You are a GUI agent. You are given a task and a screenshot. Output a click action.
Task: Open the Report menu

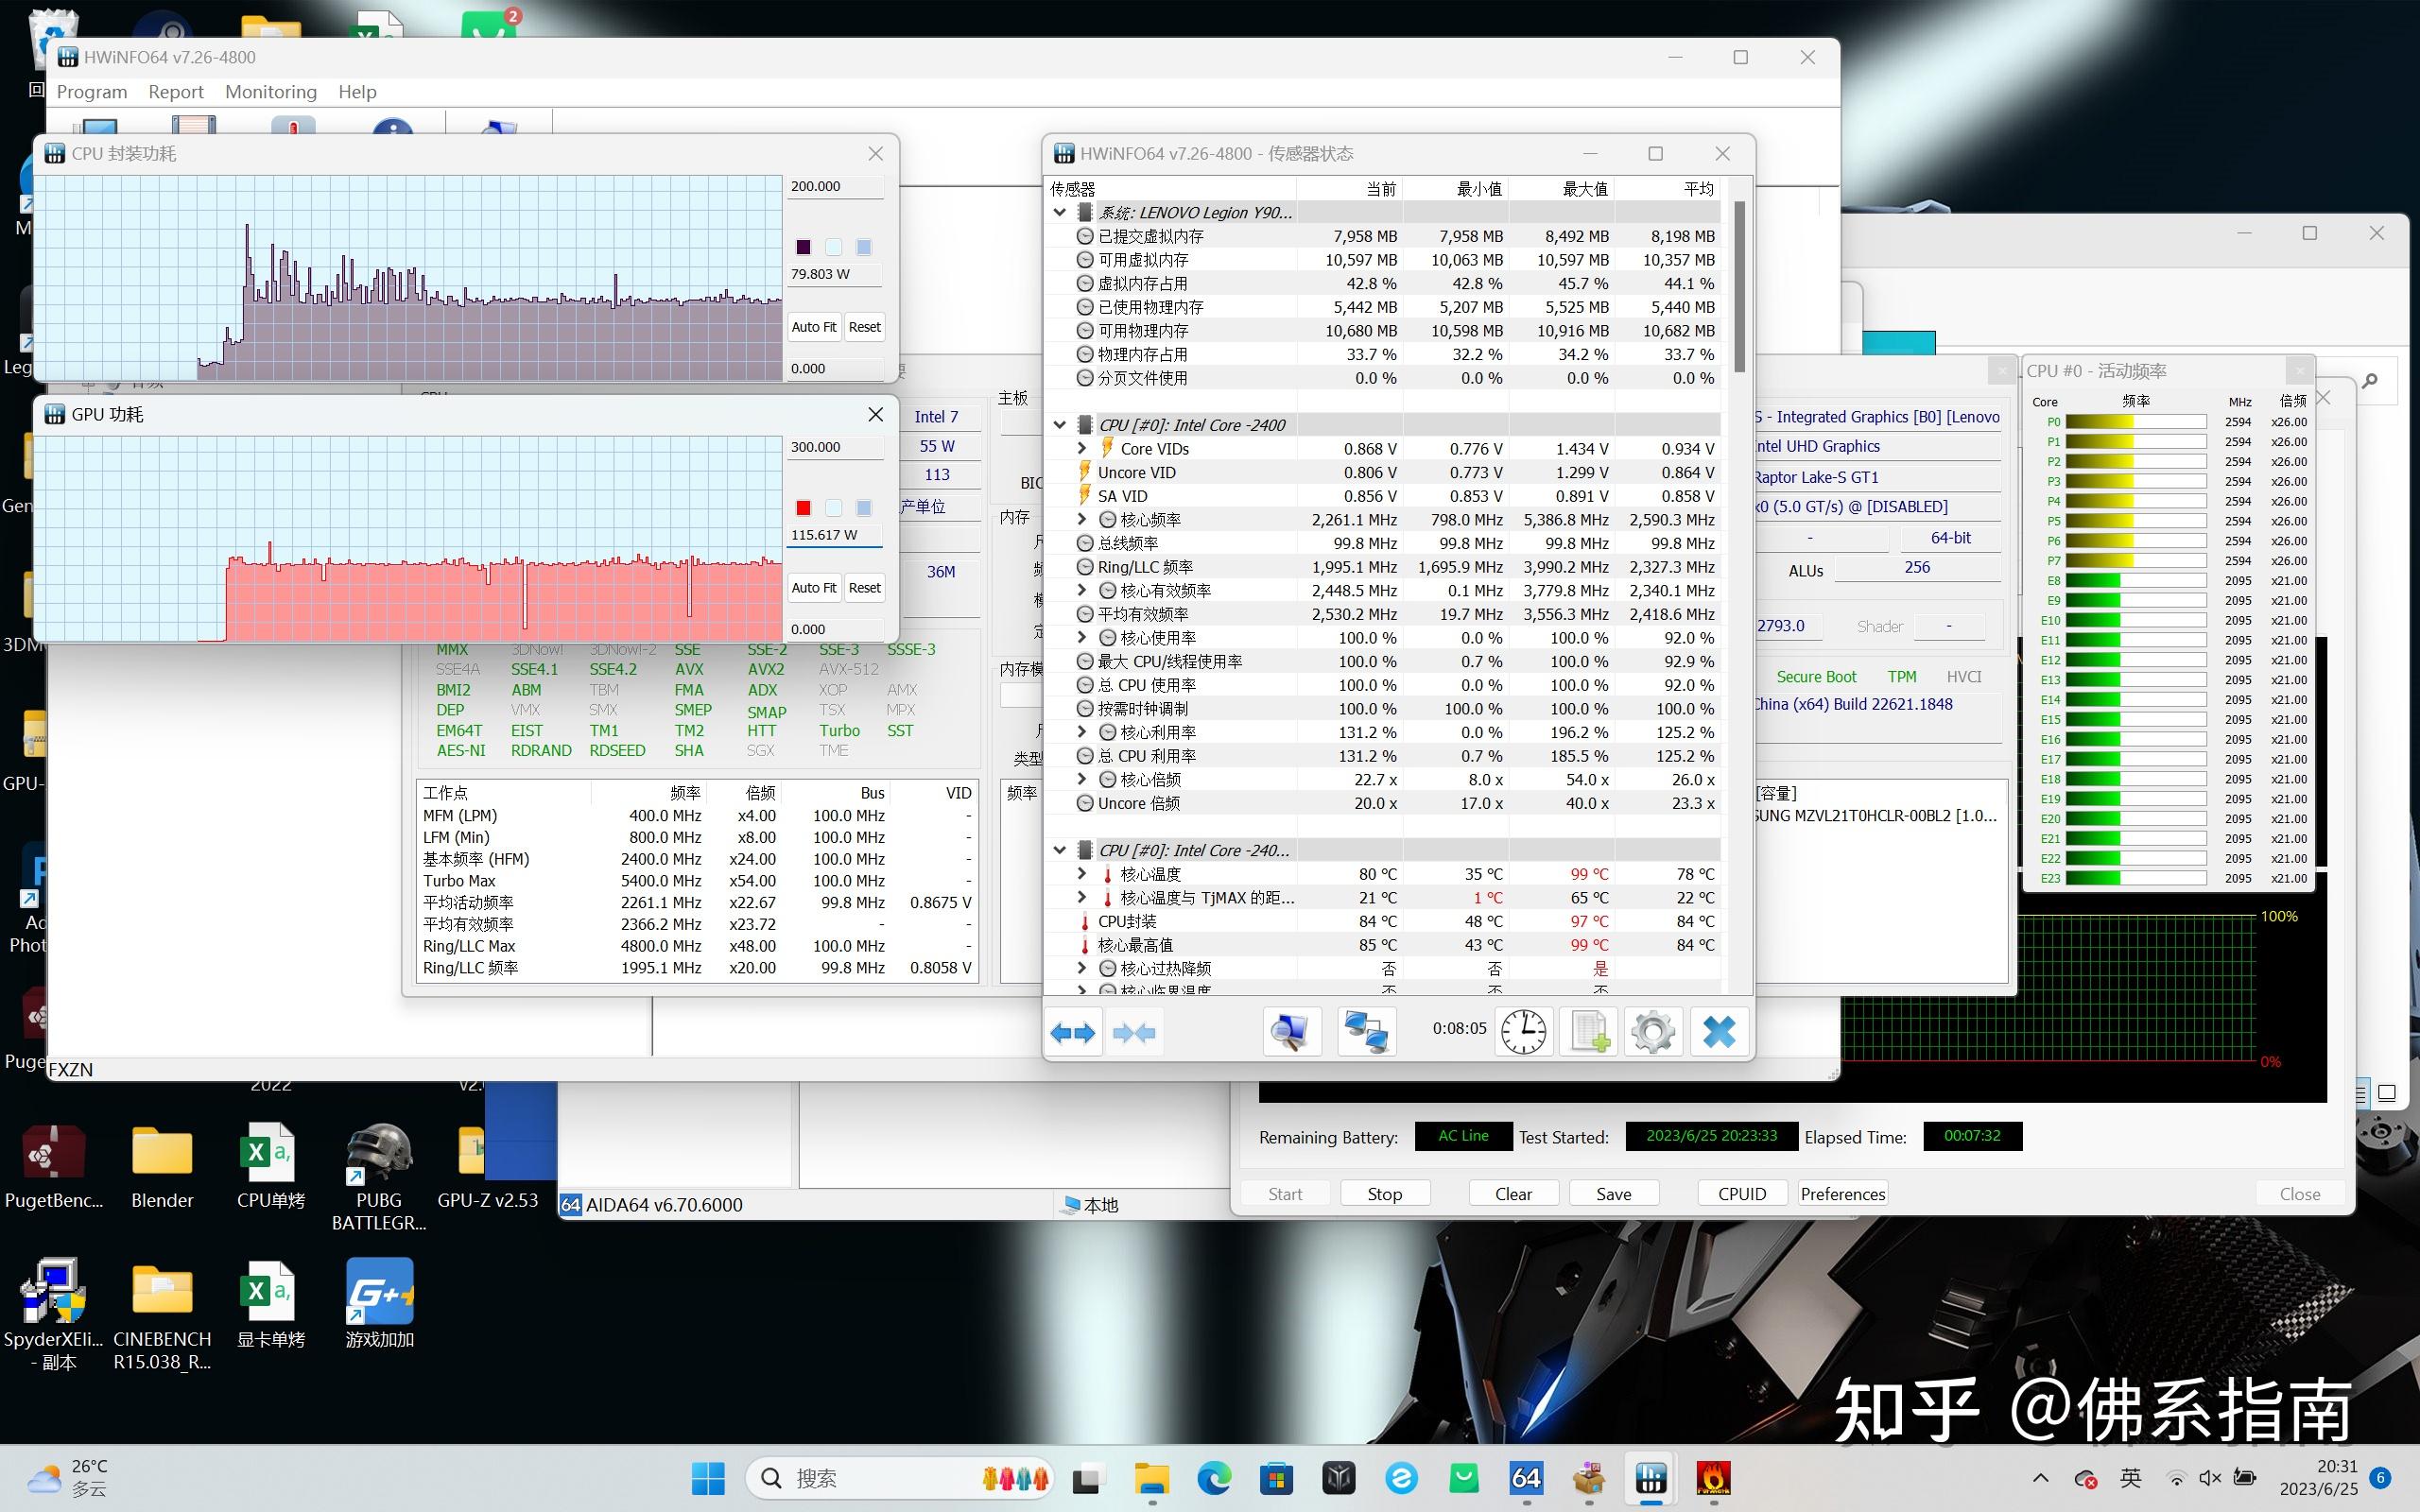pos(176,92)
